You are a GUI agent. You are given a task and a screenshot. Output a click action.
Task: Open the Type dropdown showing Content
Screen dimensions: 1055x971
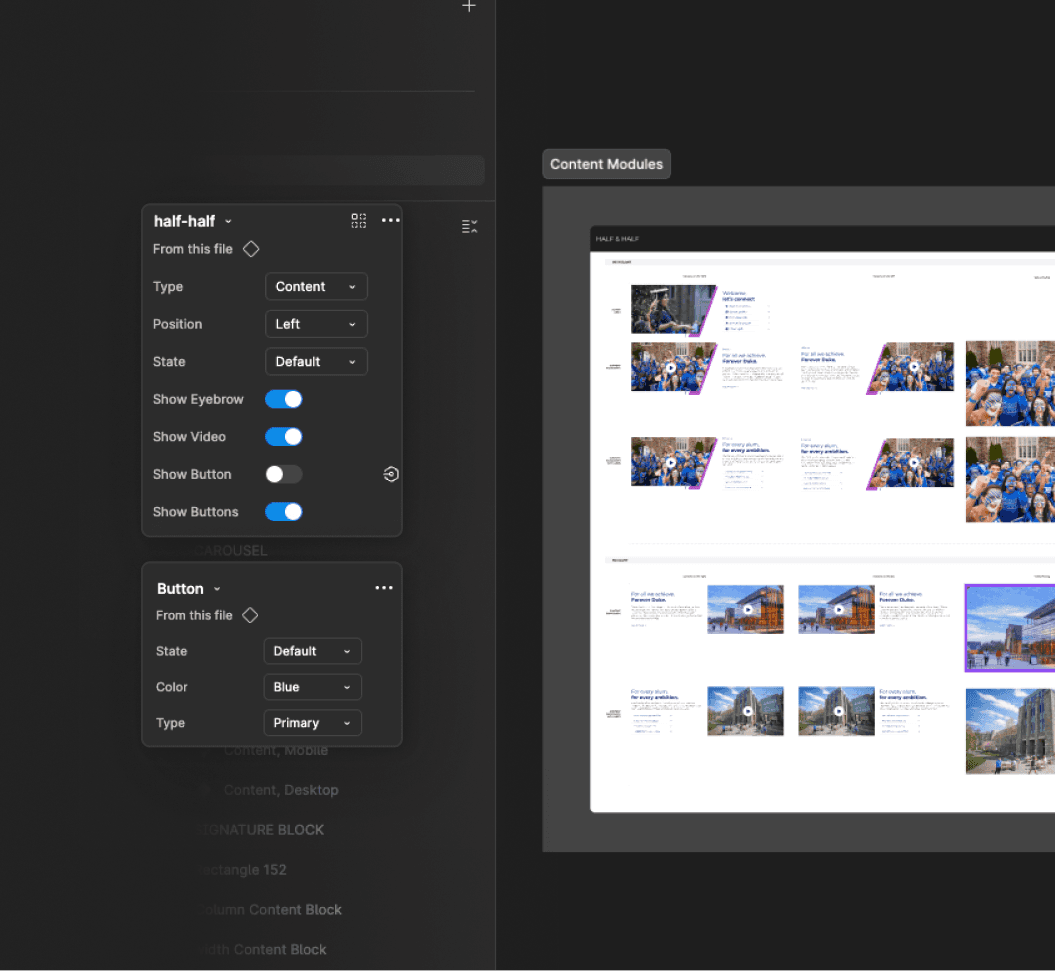click(316, 286)
